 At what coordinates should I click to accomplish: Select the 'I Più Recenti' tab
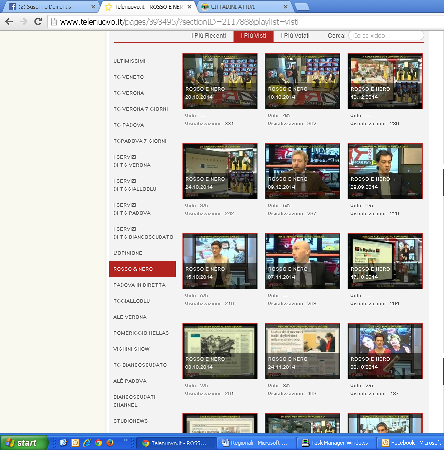(x=209, y=35)
